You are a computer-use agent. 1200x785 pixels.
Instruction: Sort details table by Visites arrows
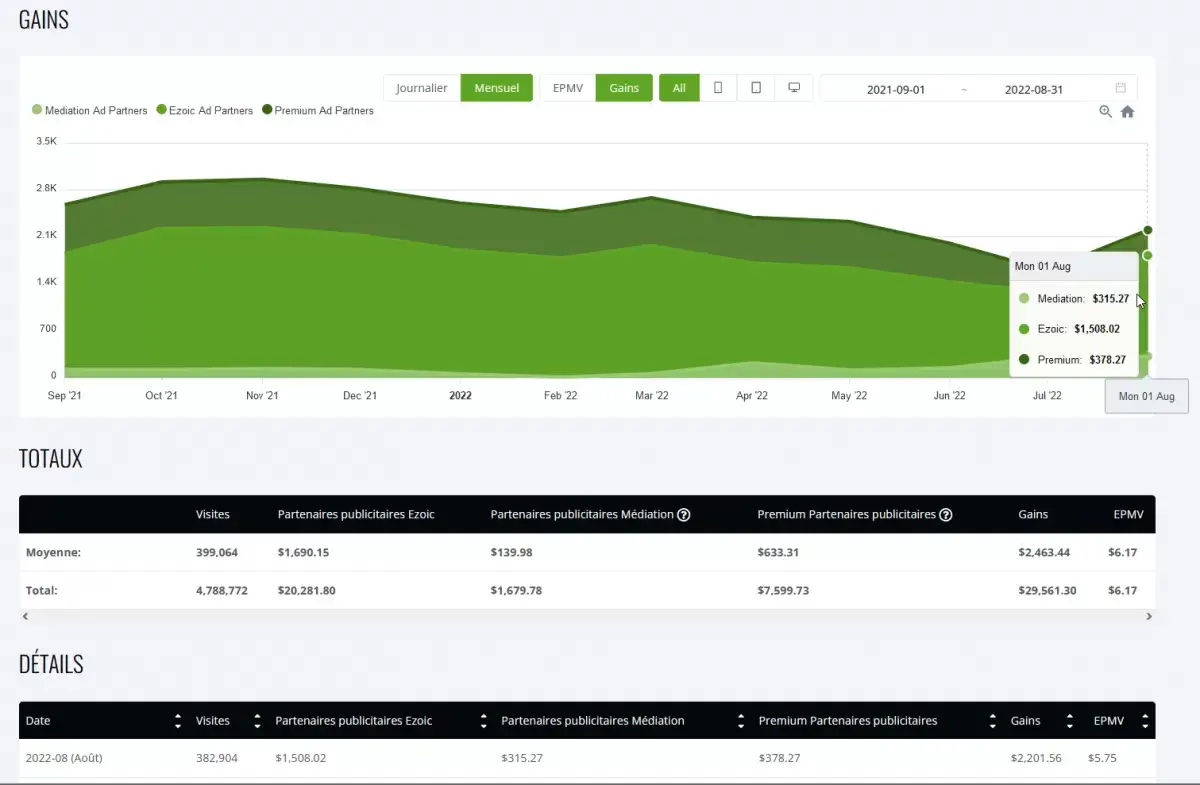[x=257, y=721]
